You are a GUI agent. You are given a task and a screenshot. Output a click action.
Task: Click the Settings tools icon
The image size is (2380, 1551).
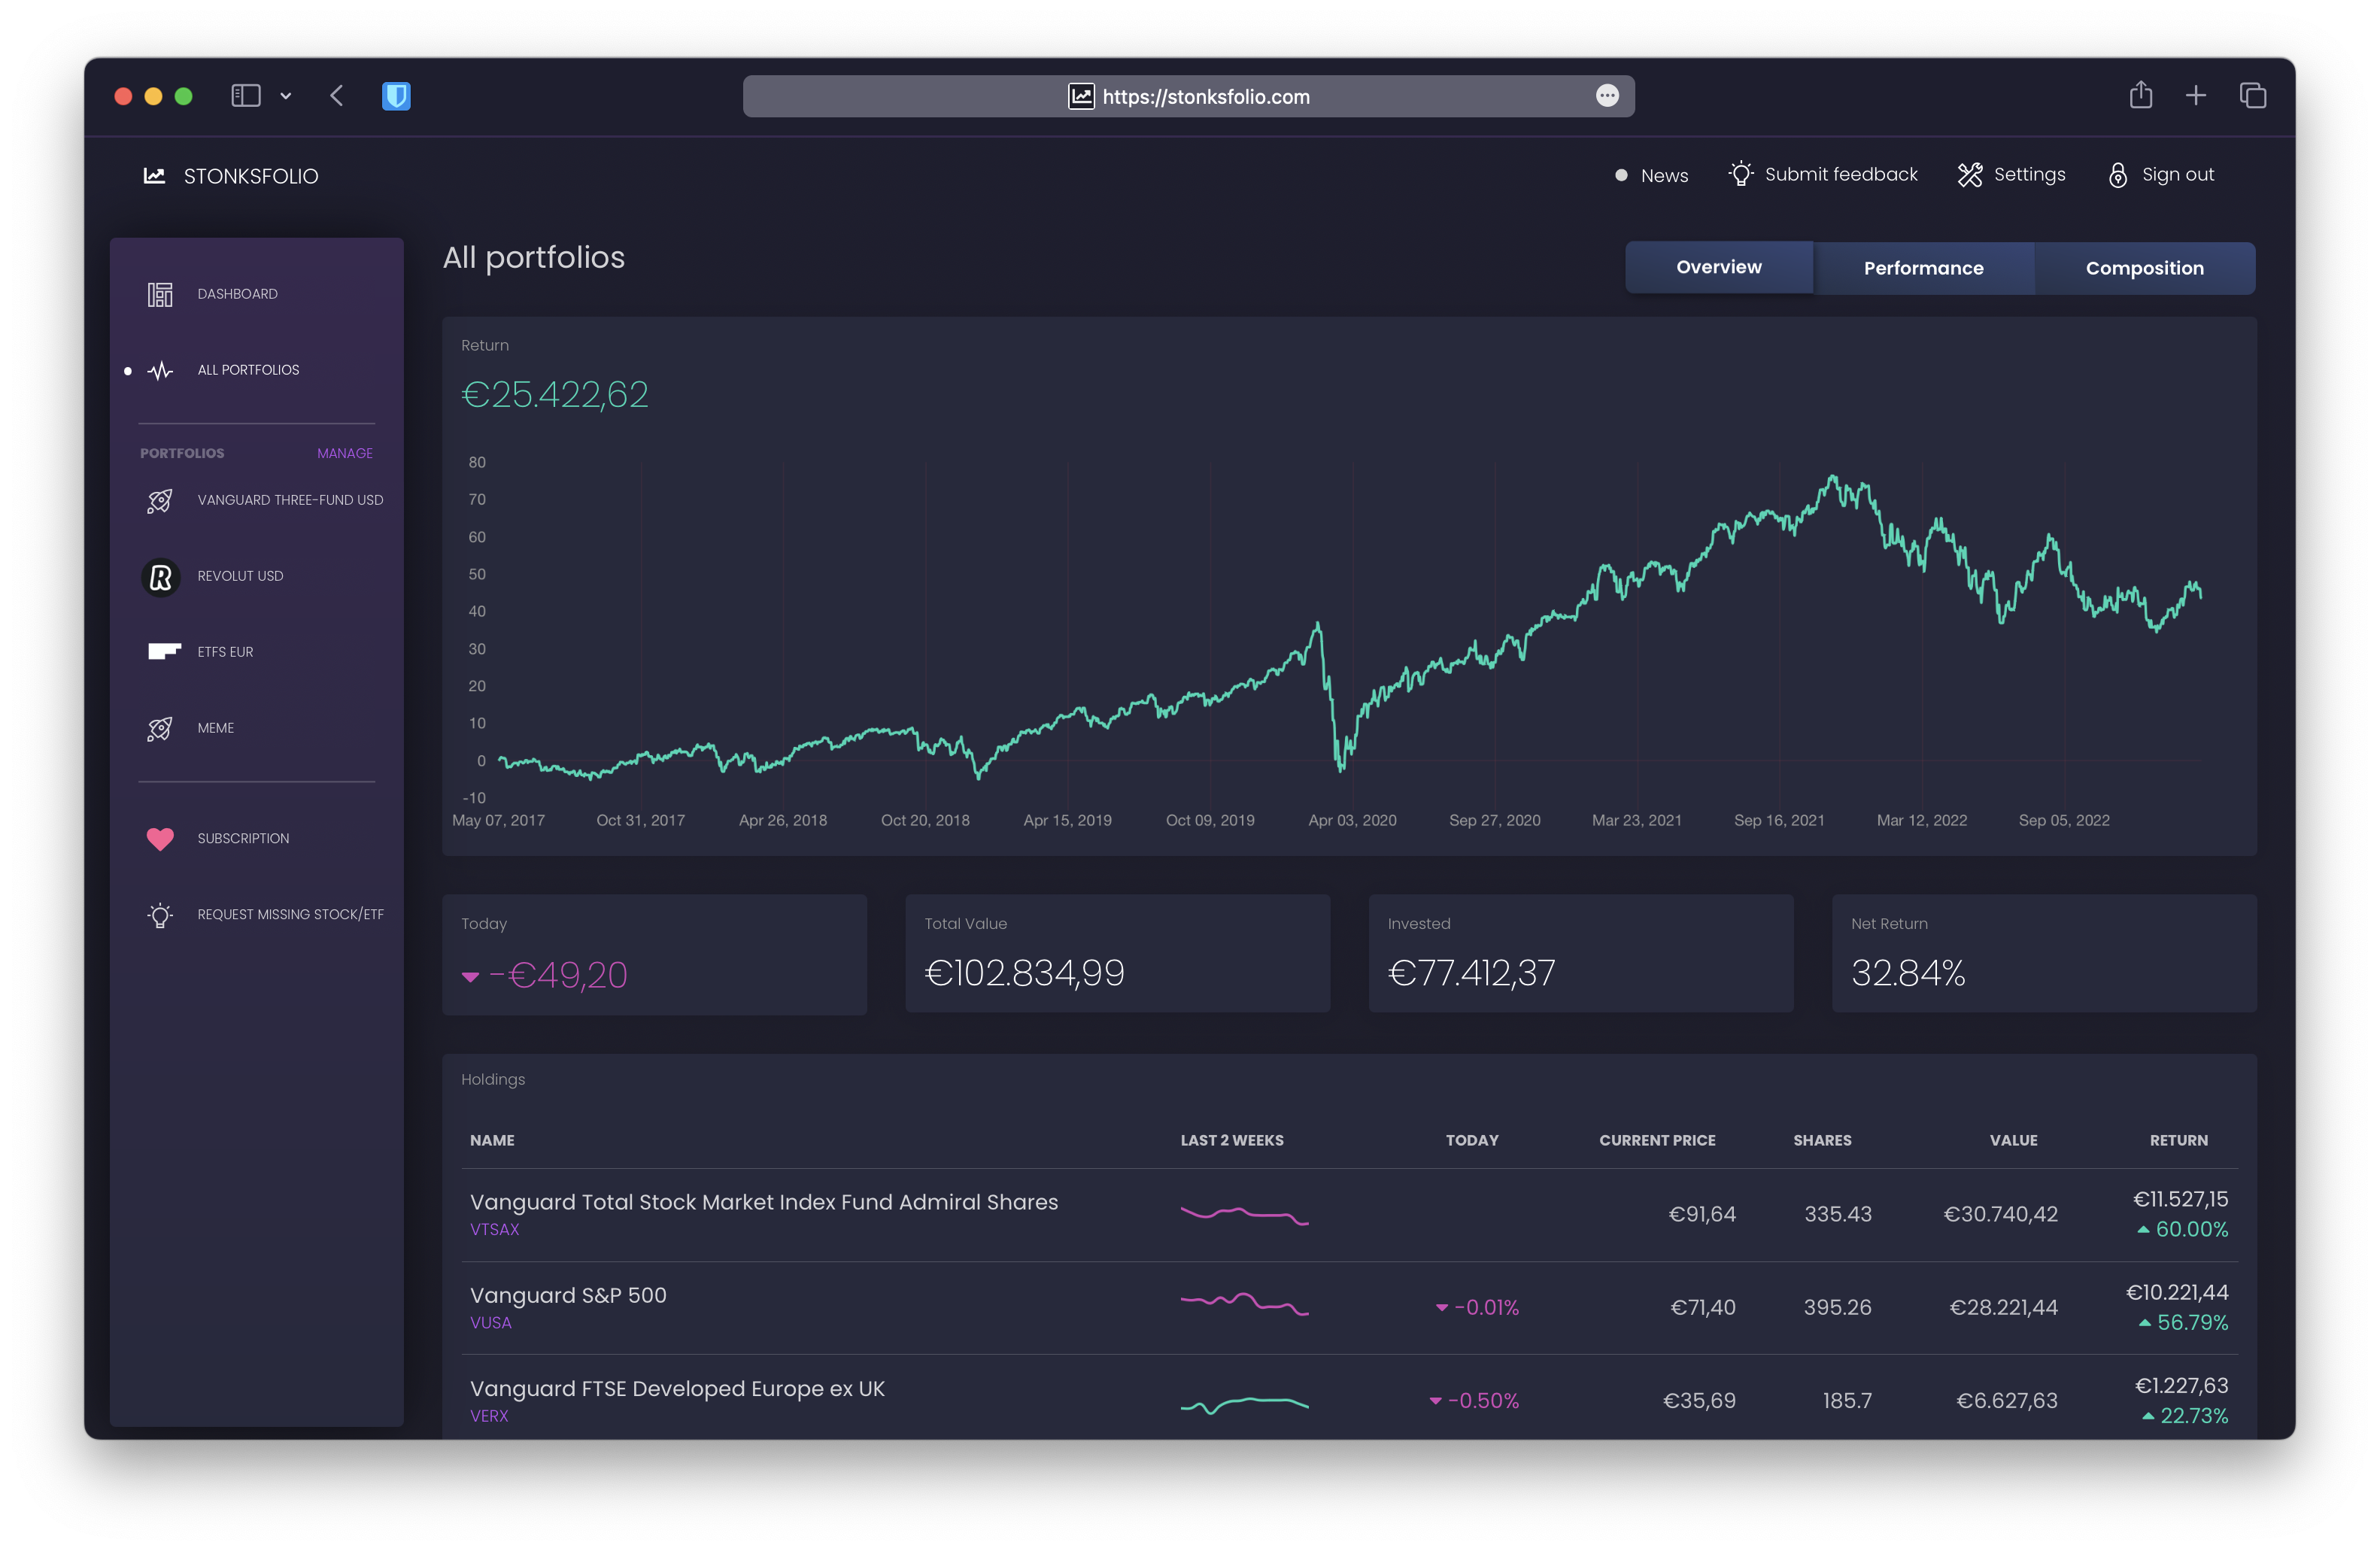pos(1970,175)
